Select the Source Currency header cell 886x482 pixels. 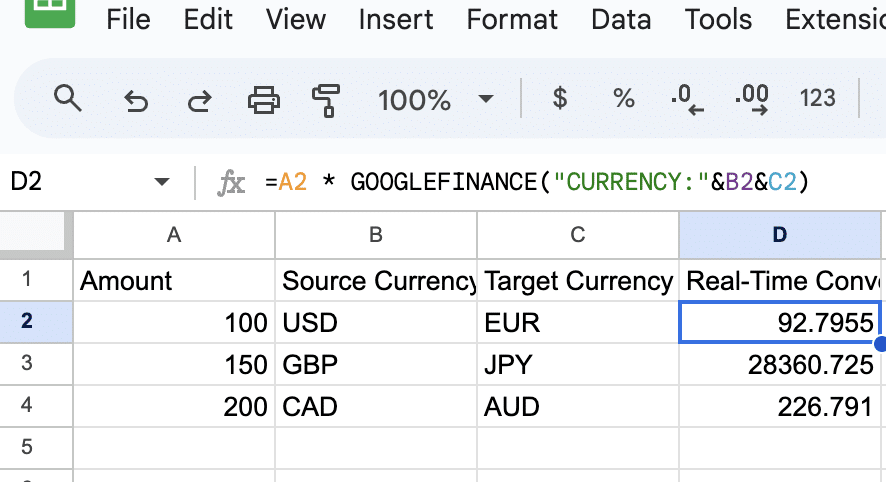[376, 280]
